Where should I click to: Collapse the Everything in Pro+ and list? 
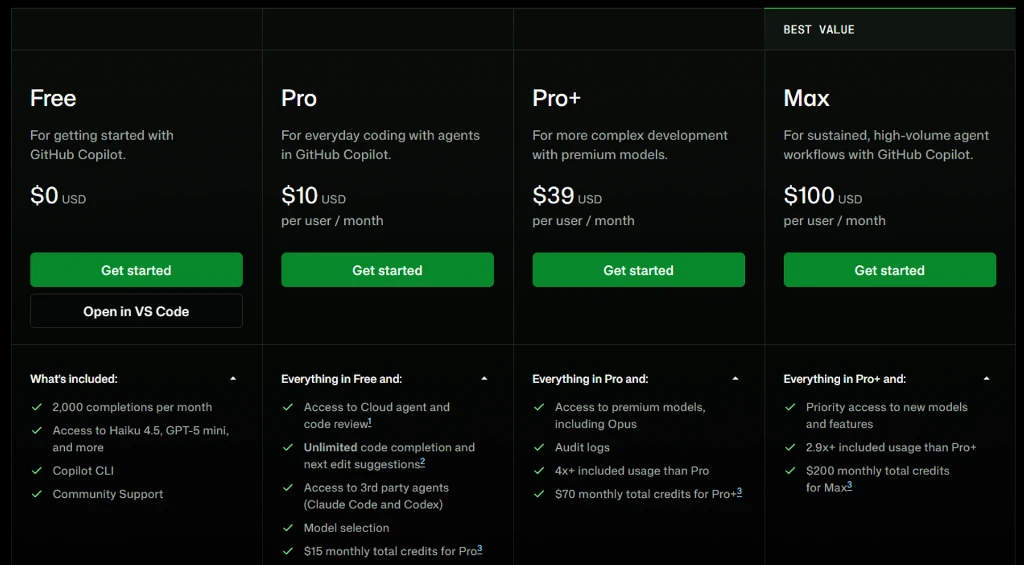[x=986, y=379]
